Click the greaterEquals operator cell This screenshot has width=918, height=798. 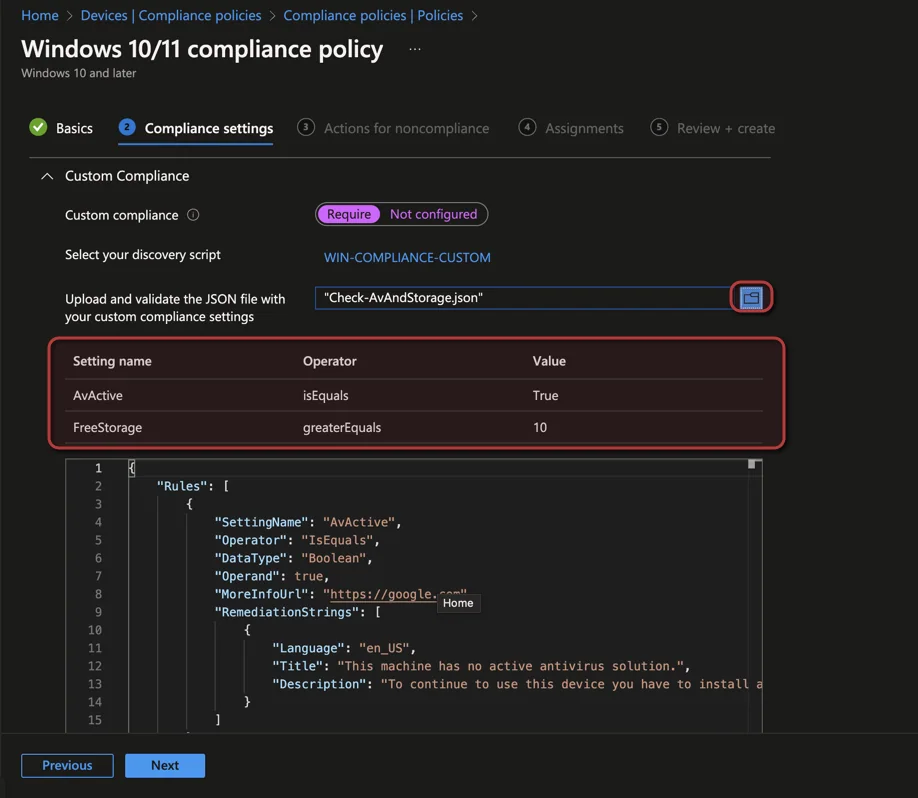[x=342, y=428]
